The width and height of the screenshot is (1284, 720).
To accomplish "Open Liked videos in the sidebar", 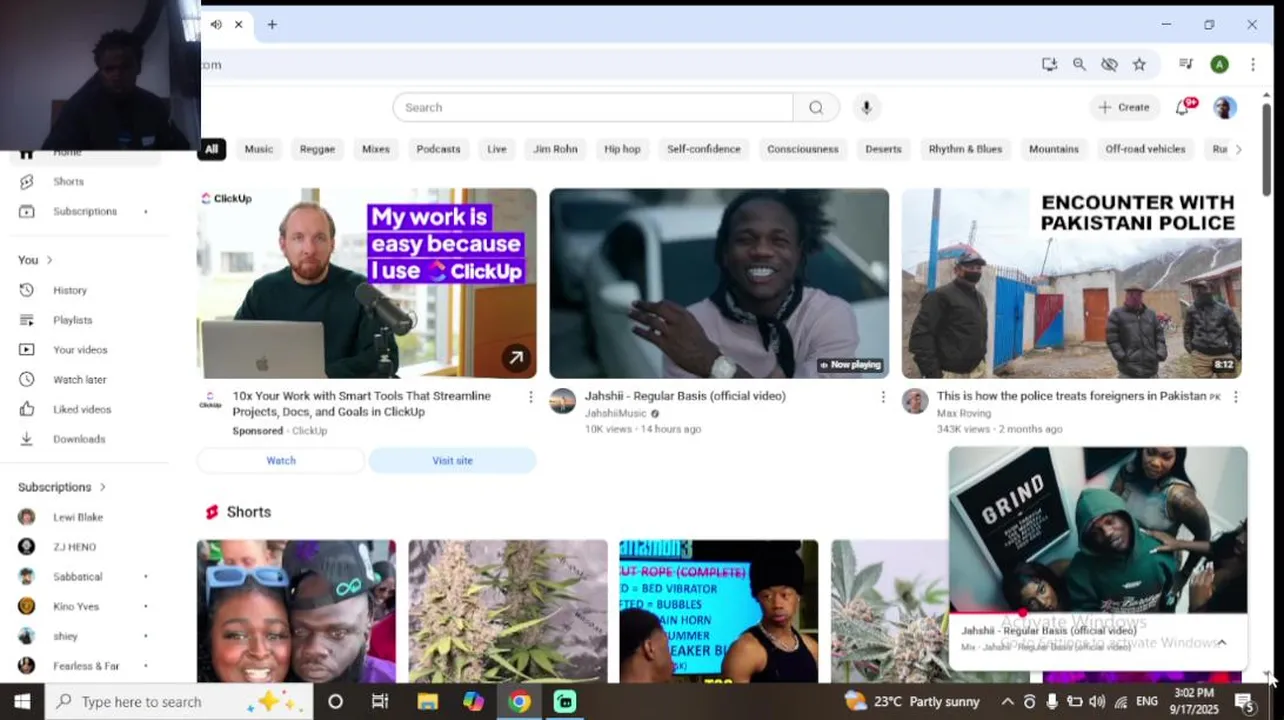I will 84,409.
